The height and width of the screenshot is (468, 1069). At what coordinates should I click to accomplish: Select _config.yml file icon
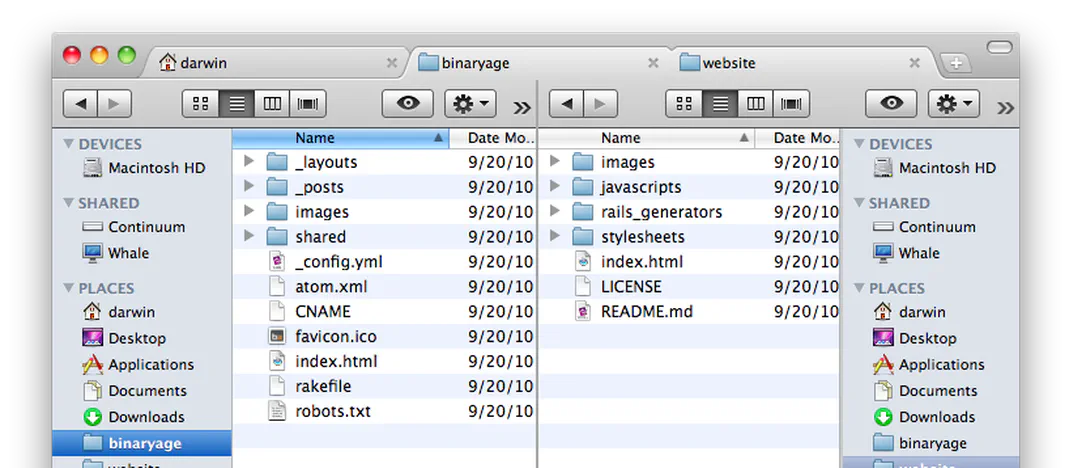tap(276, 261)
